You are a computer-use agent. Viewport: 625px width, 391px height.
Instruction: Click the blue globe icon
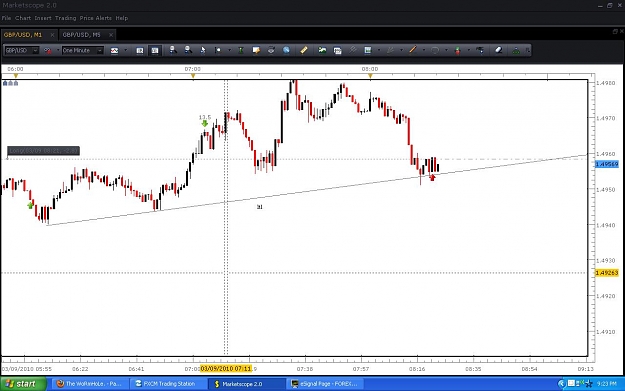(286, 50)
